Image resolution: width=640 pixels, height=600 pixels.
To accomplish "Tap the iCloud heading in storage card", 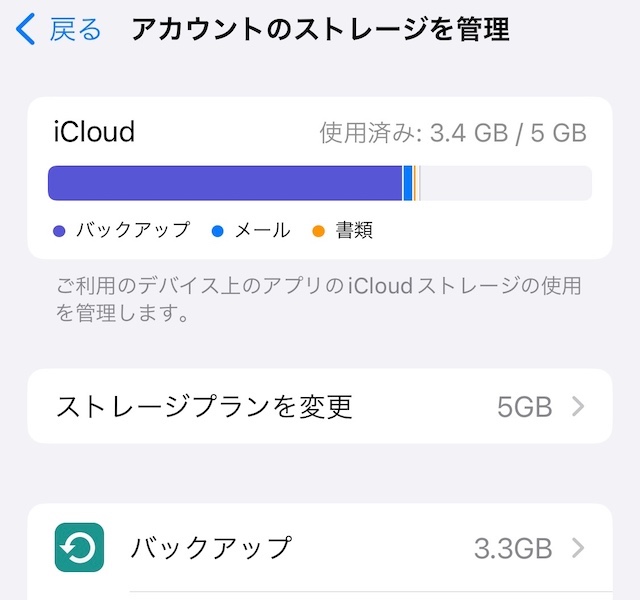I will pyautogui.click(x=94, y=132).
